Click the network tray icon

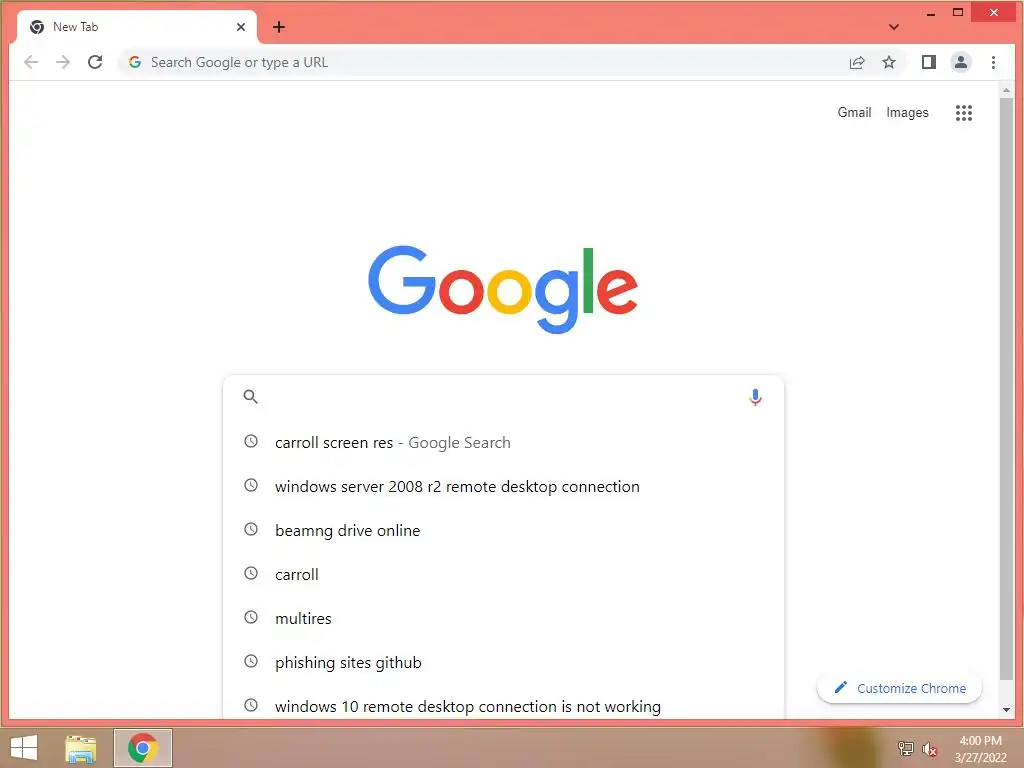pyautogui.click(x=906, y=748)
